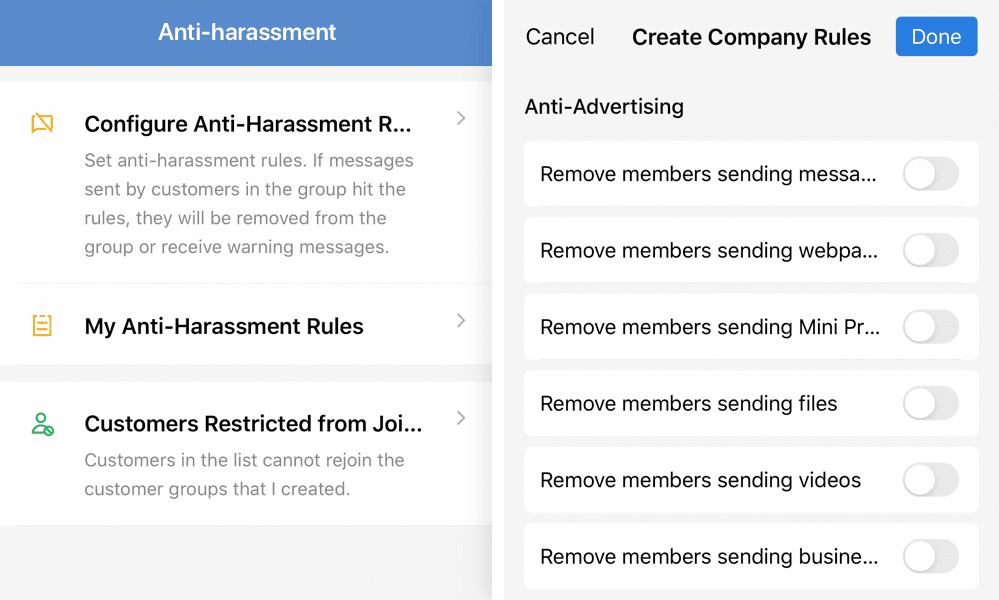Viewport: 999px width, 600px height.
Task: Click the My Anti-Harassment Rules clipboard icon
Action: (x=42, y=325)
